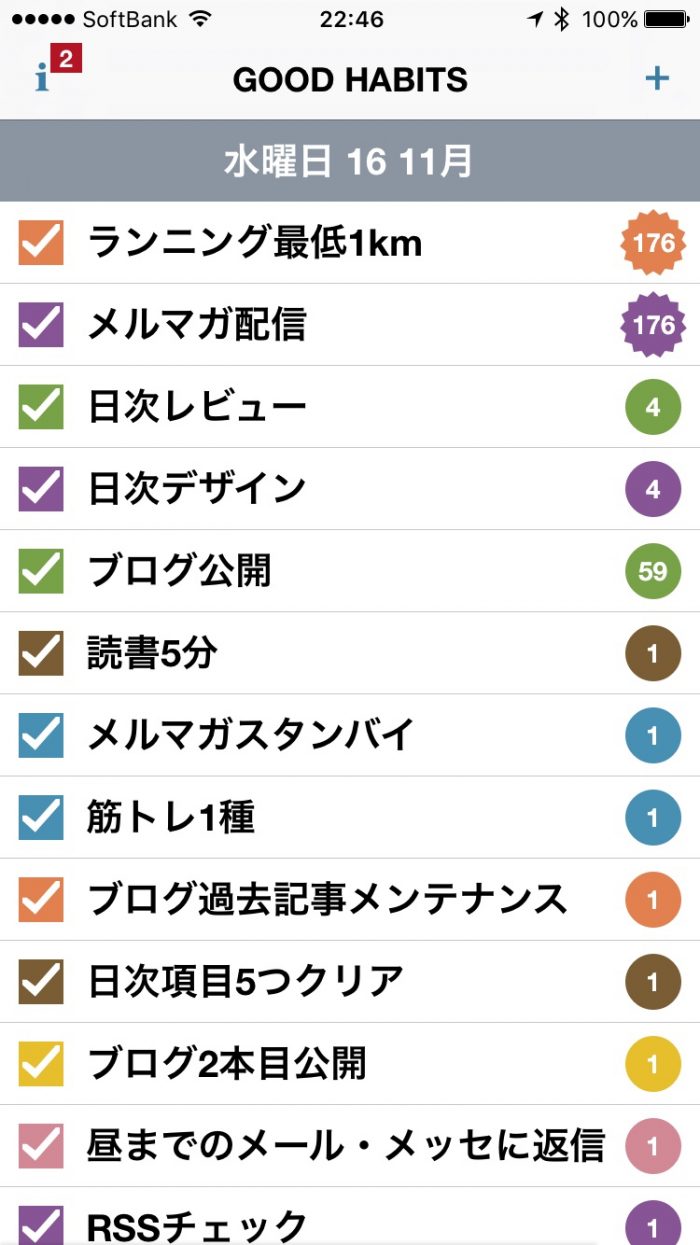Tap the brown 1 badge for 読書5分
Screen dimensions: 700x1245
(x=653, y=653)
